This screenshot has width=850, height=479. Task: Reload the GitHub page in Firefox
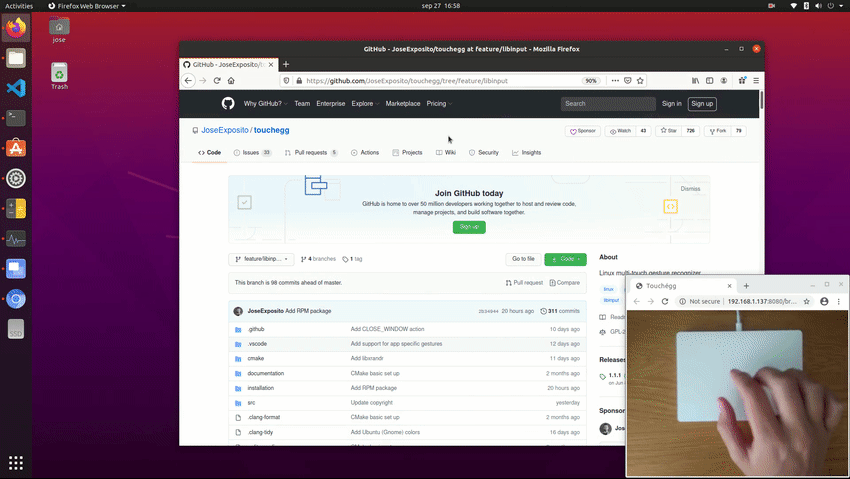(x=217, y=81)
